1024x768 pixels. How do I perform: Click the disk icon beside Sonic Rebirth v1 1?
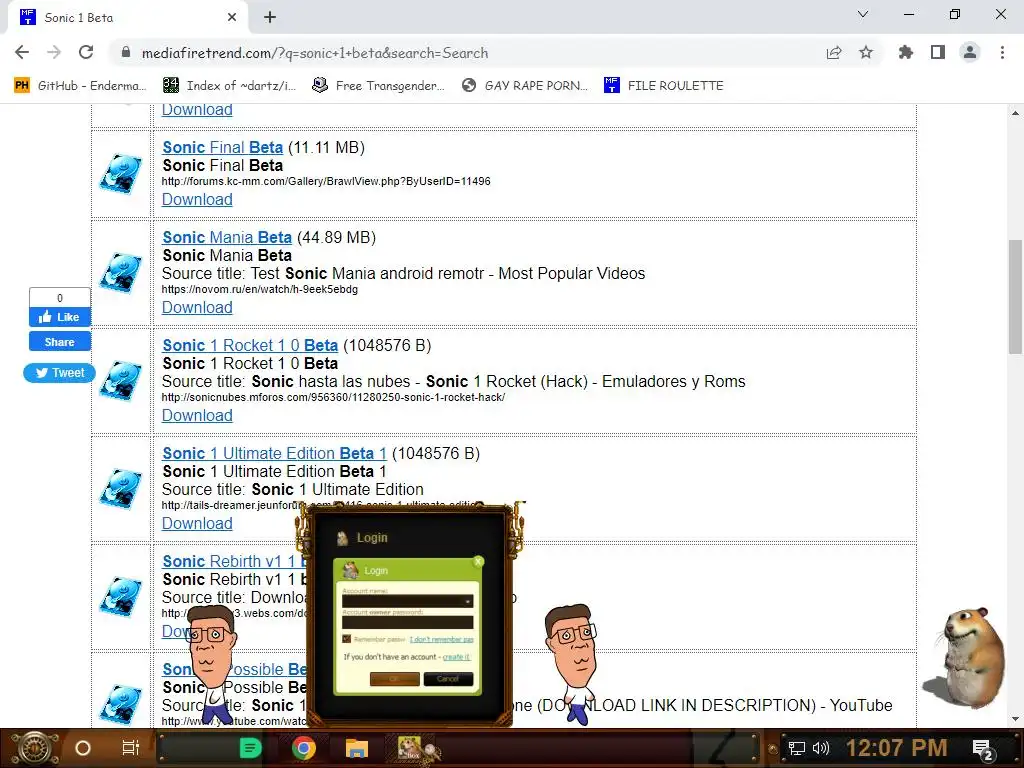click(121, 596)
